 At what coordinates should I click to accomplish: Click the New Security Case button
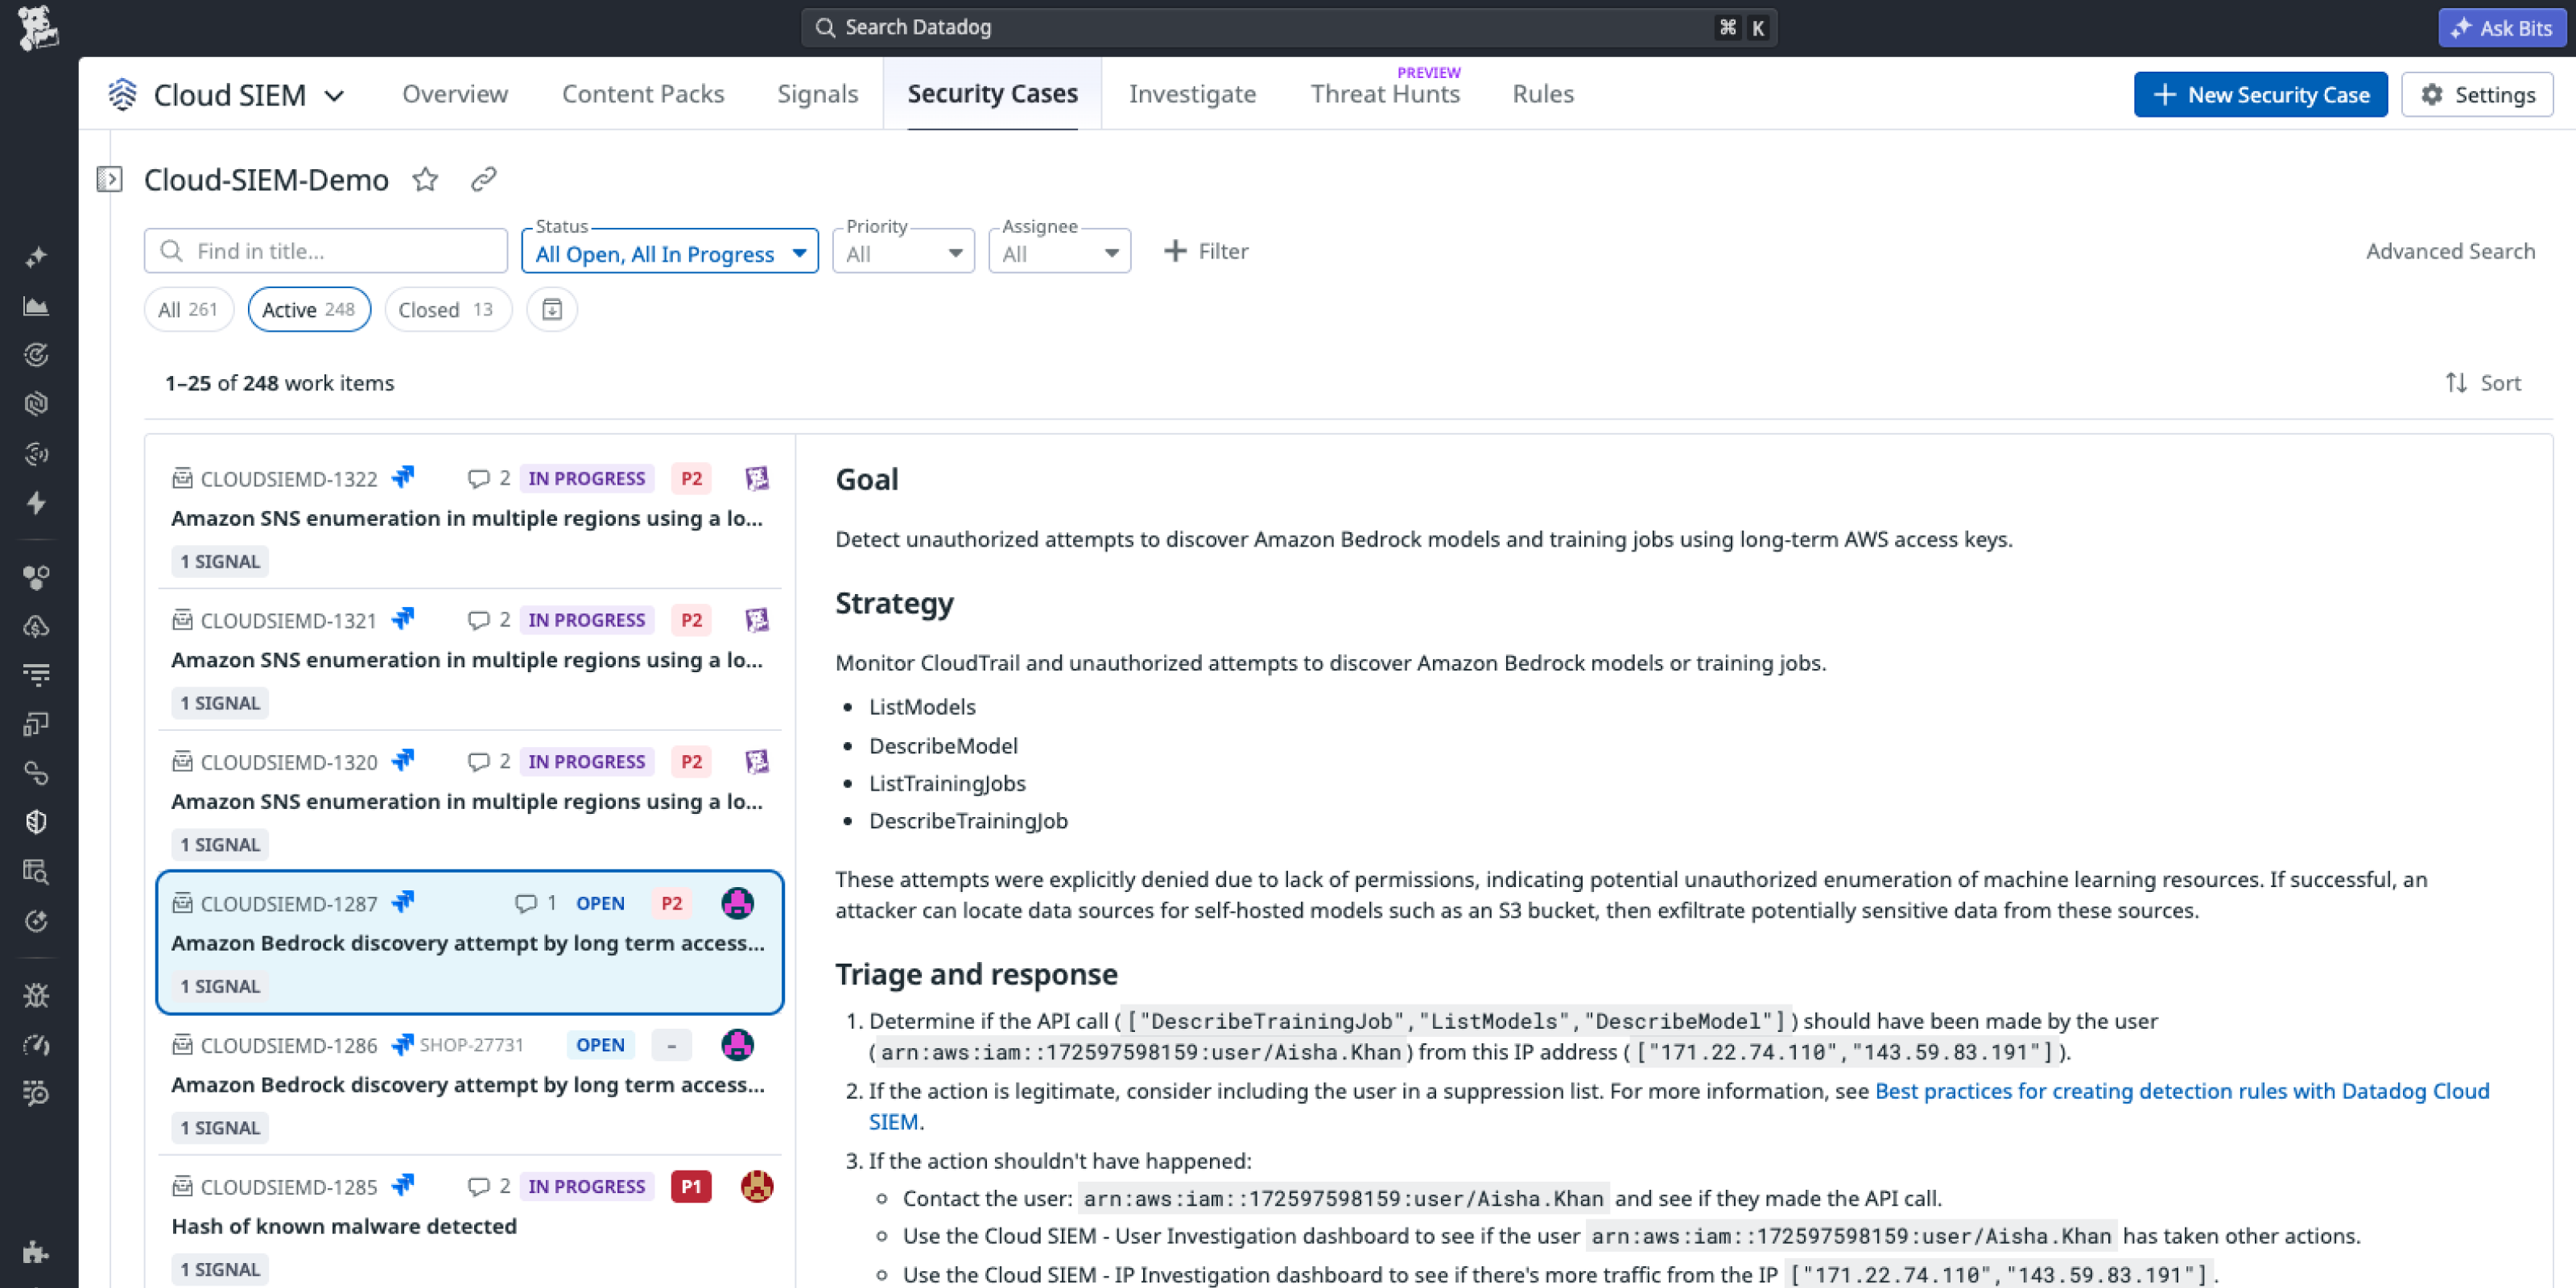pyautogui.click(x=2260, y=95)
